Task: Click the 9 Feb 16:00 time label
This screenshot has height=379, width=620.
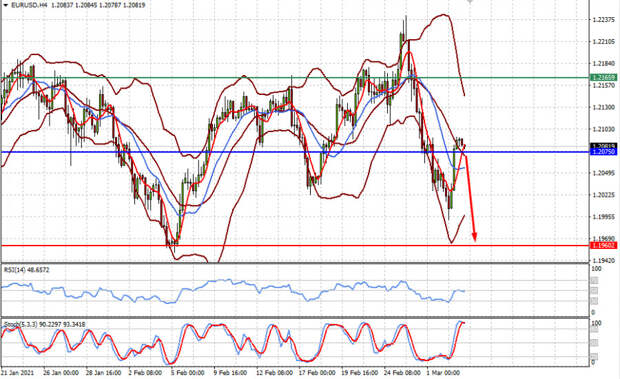Action: pos(231,372)
